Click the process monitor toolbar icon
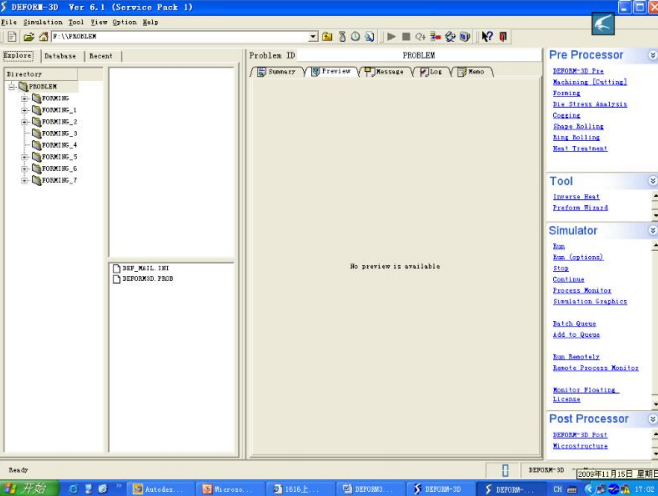Image resolution: width=658 pixels, height=496 pixels. click(435, 37)
